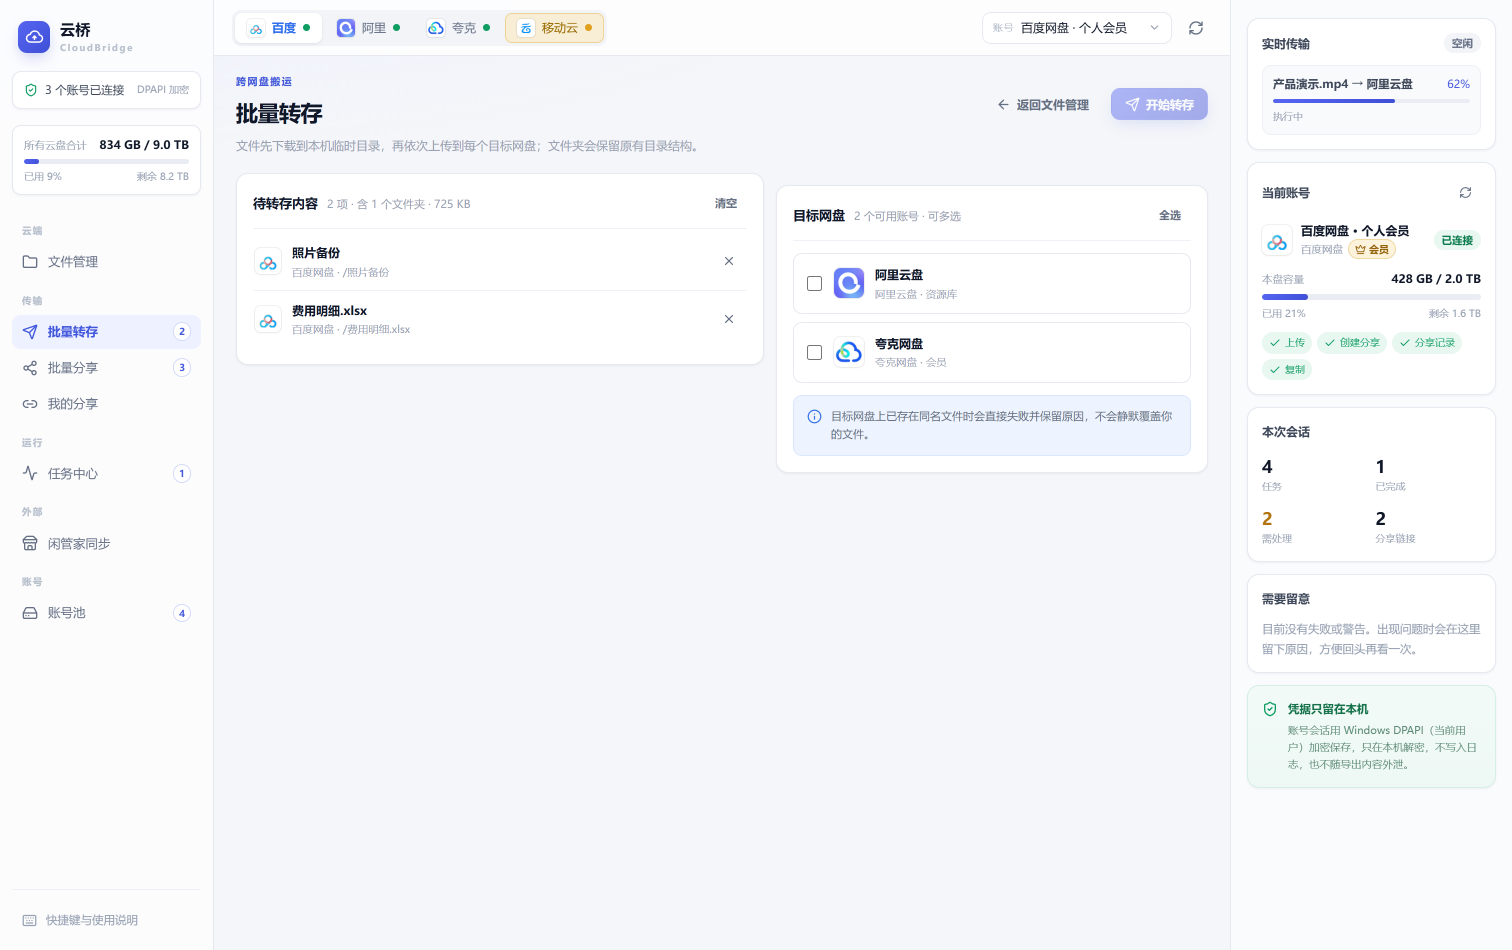Viewport: 1512px width, 950px height.
Task: Click the 夸克网盘 logo icon
Action: pyautogui.click(x=849, y=352)
